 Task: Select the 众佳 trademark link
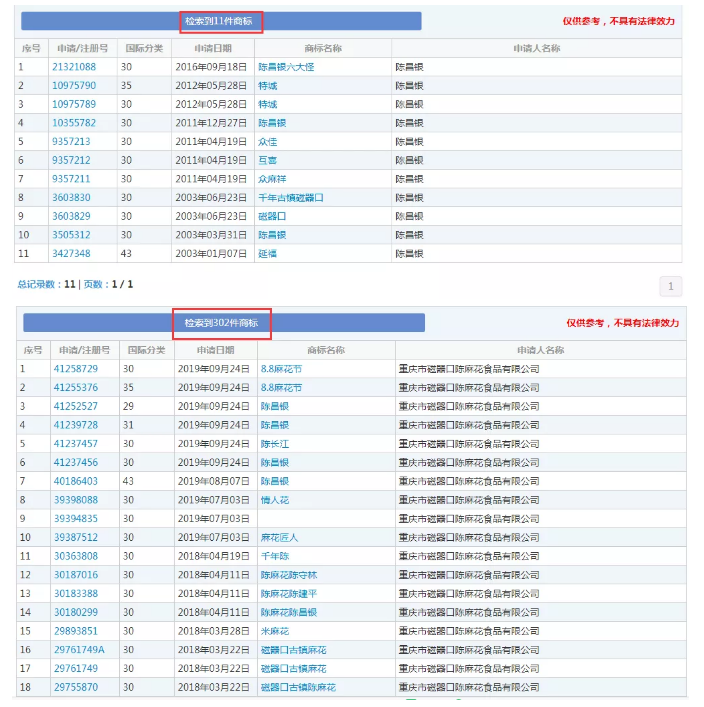[267, 142]
